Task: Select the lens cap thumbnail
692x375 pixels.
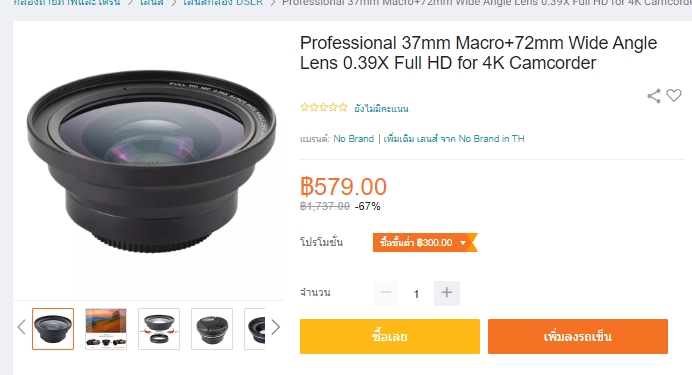Action: click(212, 329)
